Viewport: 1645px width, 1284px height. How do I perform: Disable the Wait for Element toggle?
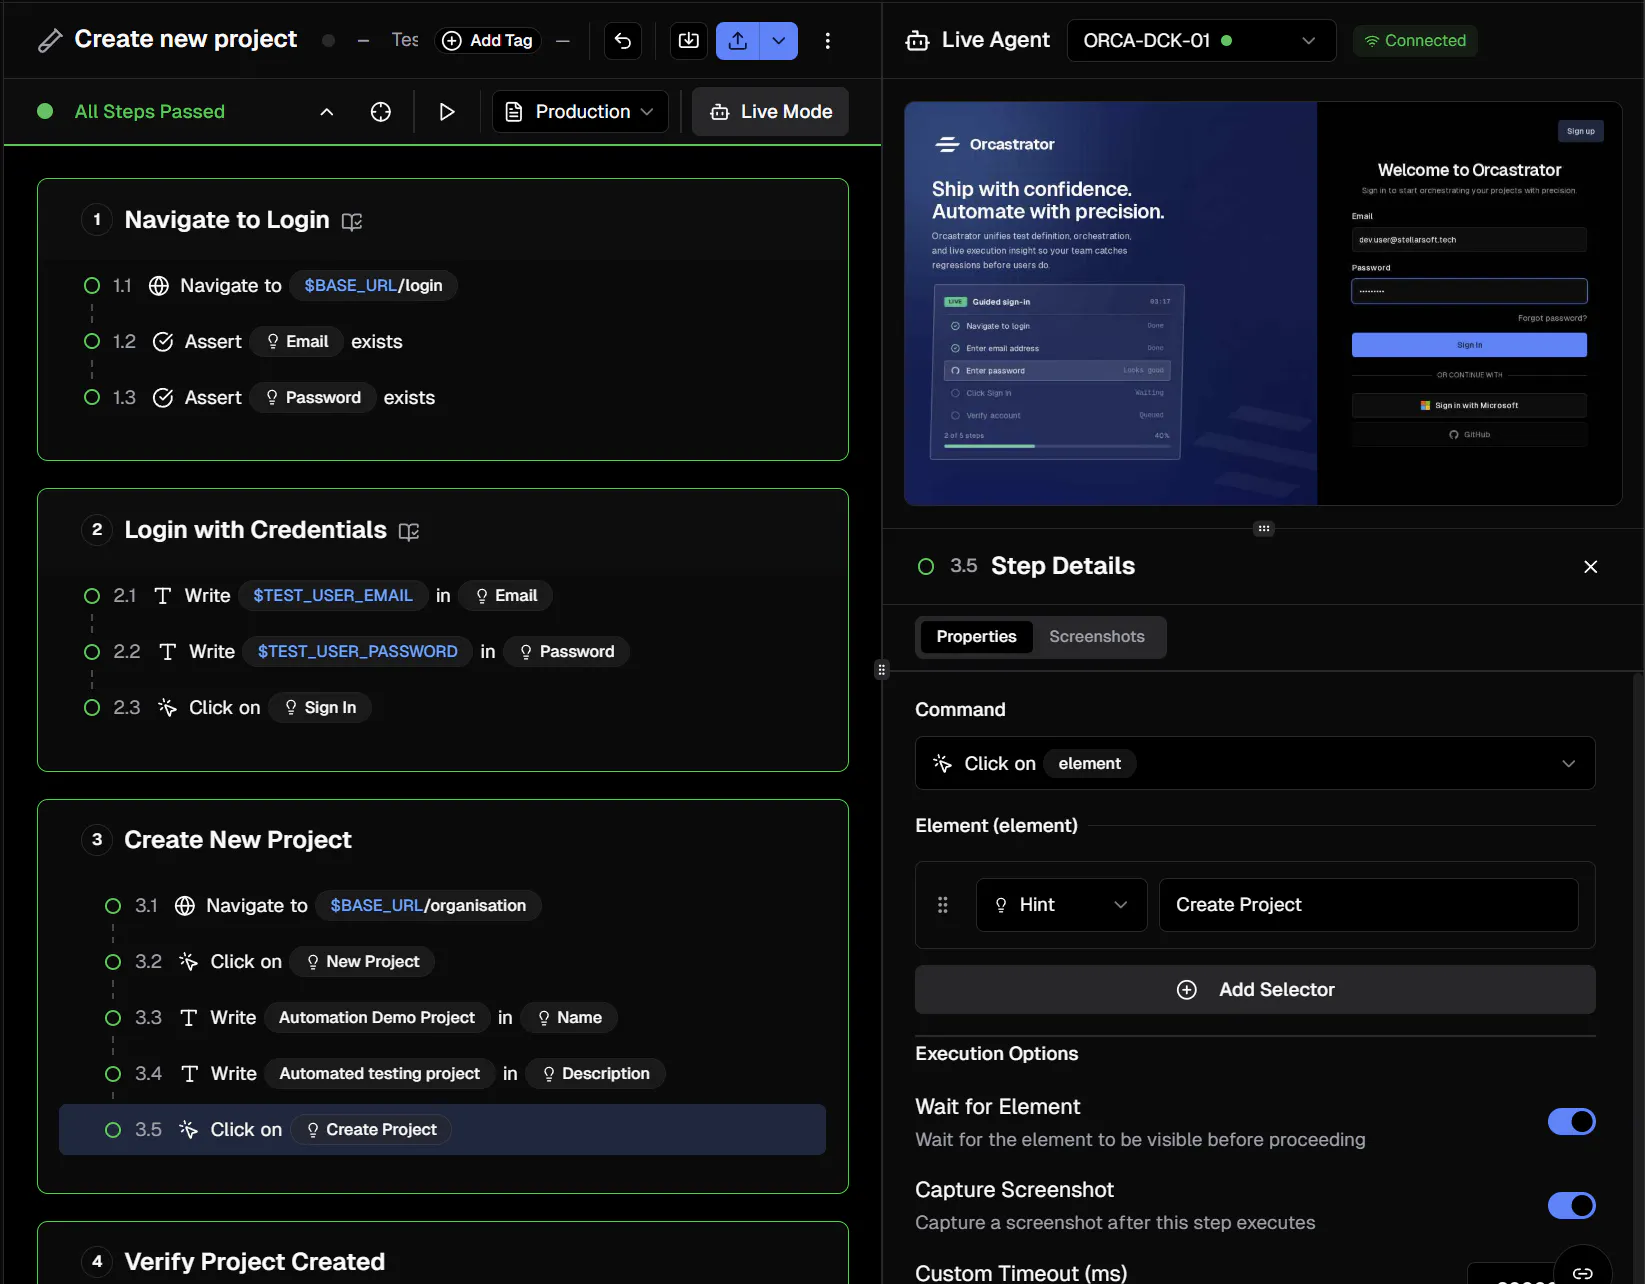pos(1571,1122)
